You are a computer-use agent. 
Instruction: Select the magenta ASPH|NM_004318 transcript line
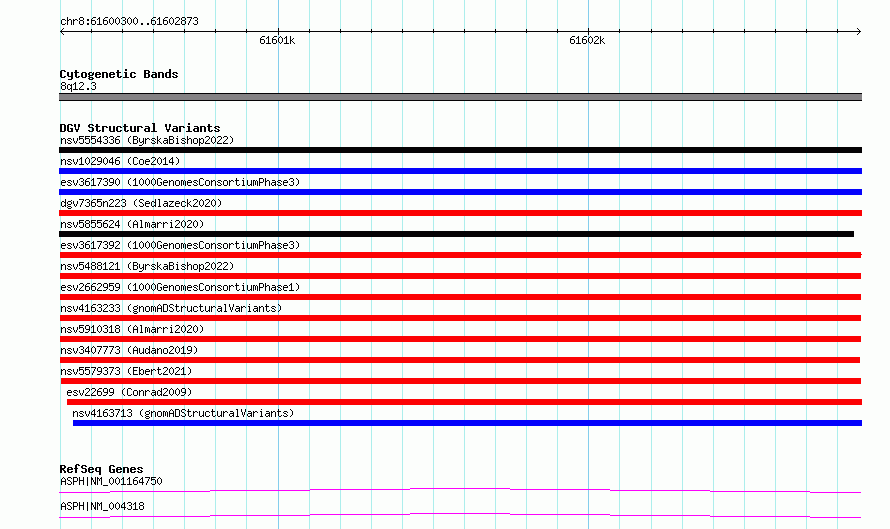tap(460, 515)
